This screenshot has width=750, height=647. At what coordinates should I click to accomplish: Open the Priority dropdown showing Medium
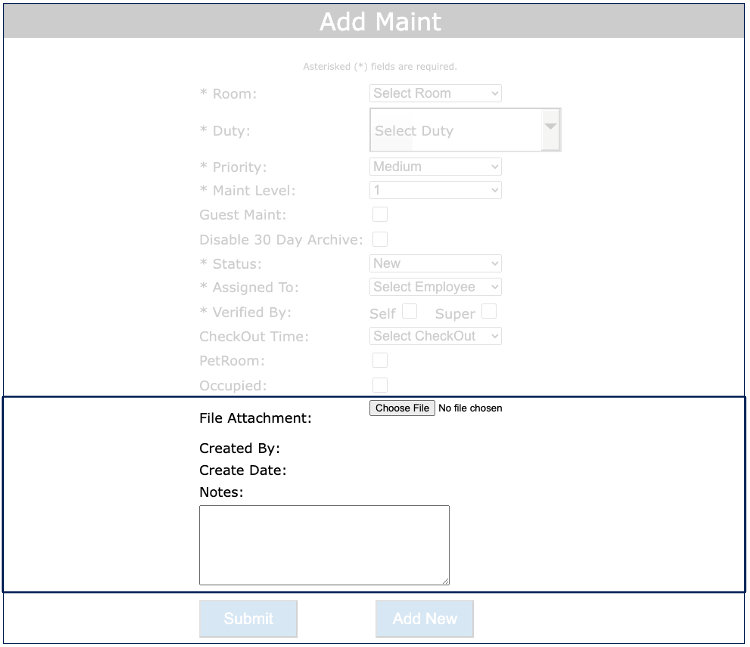(435, 167)
